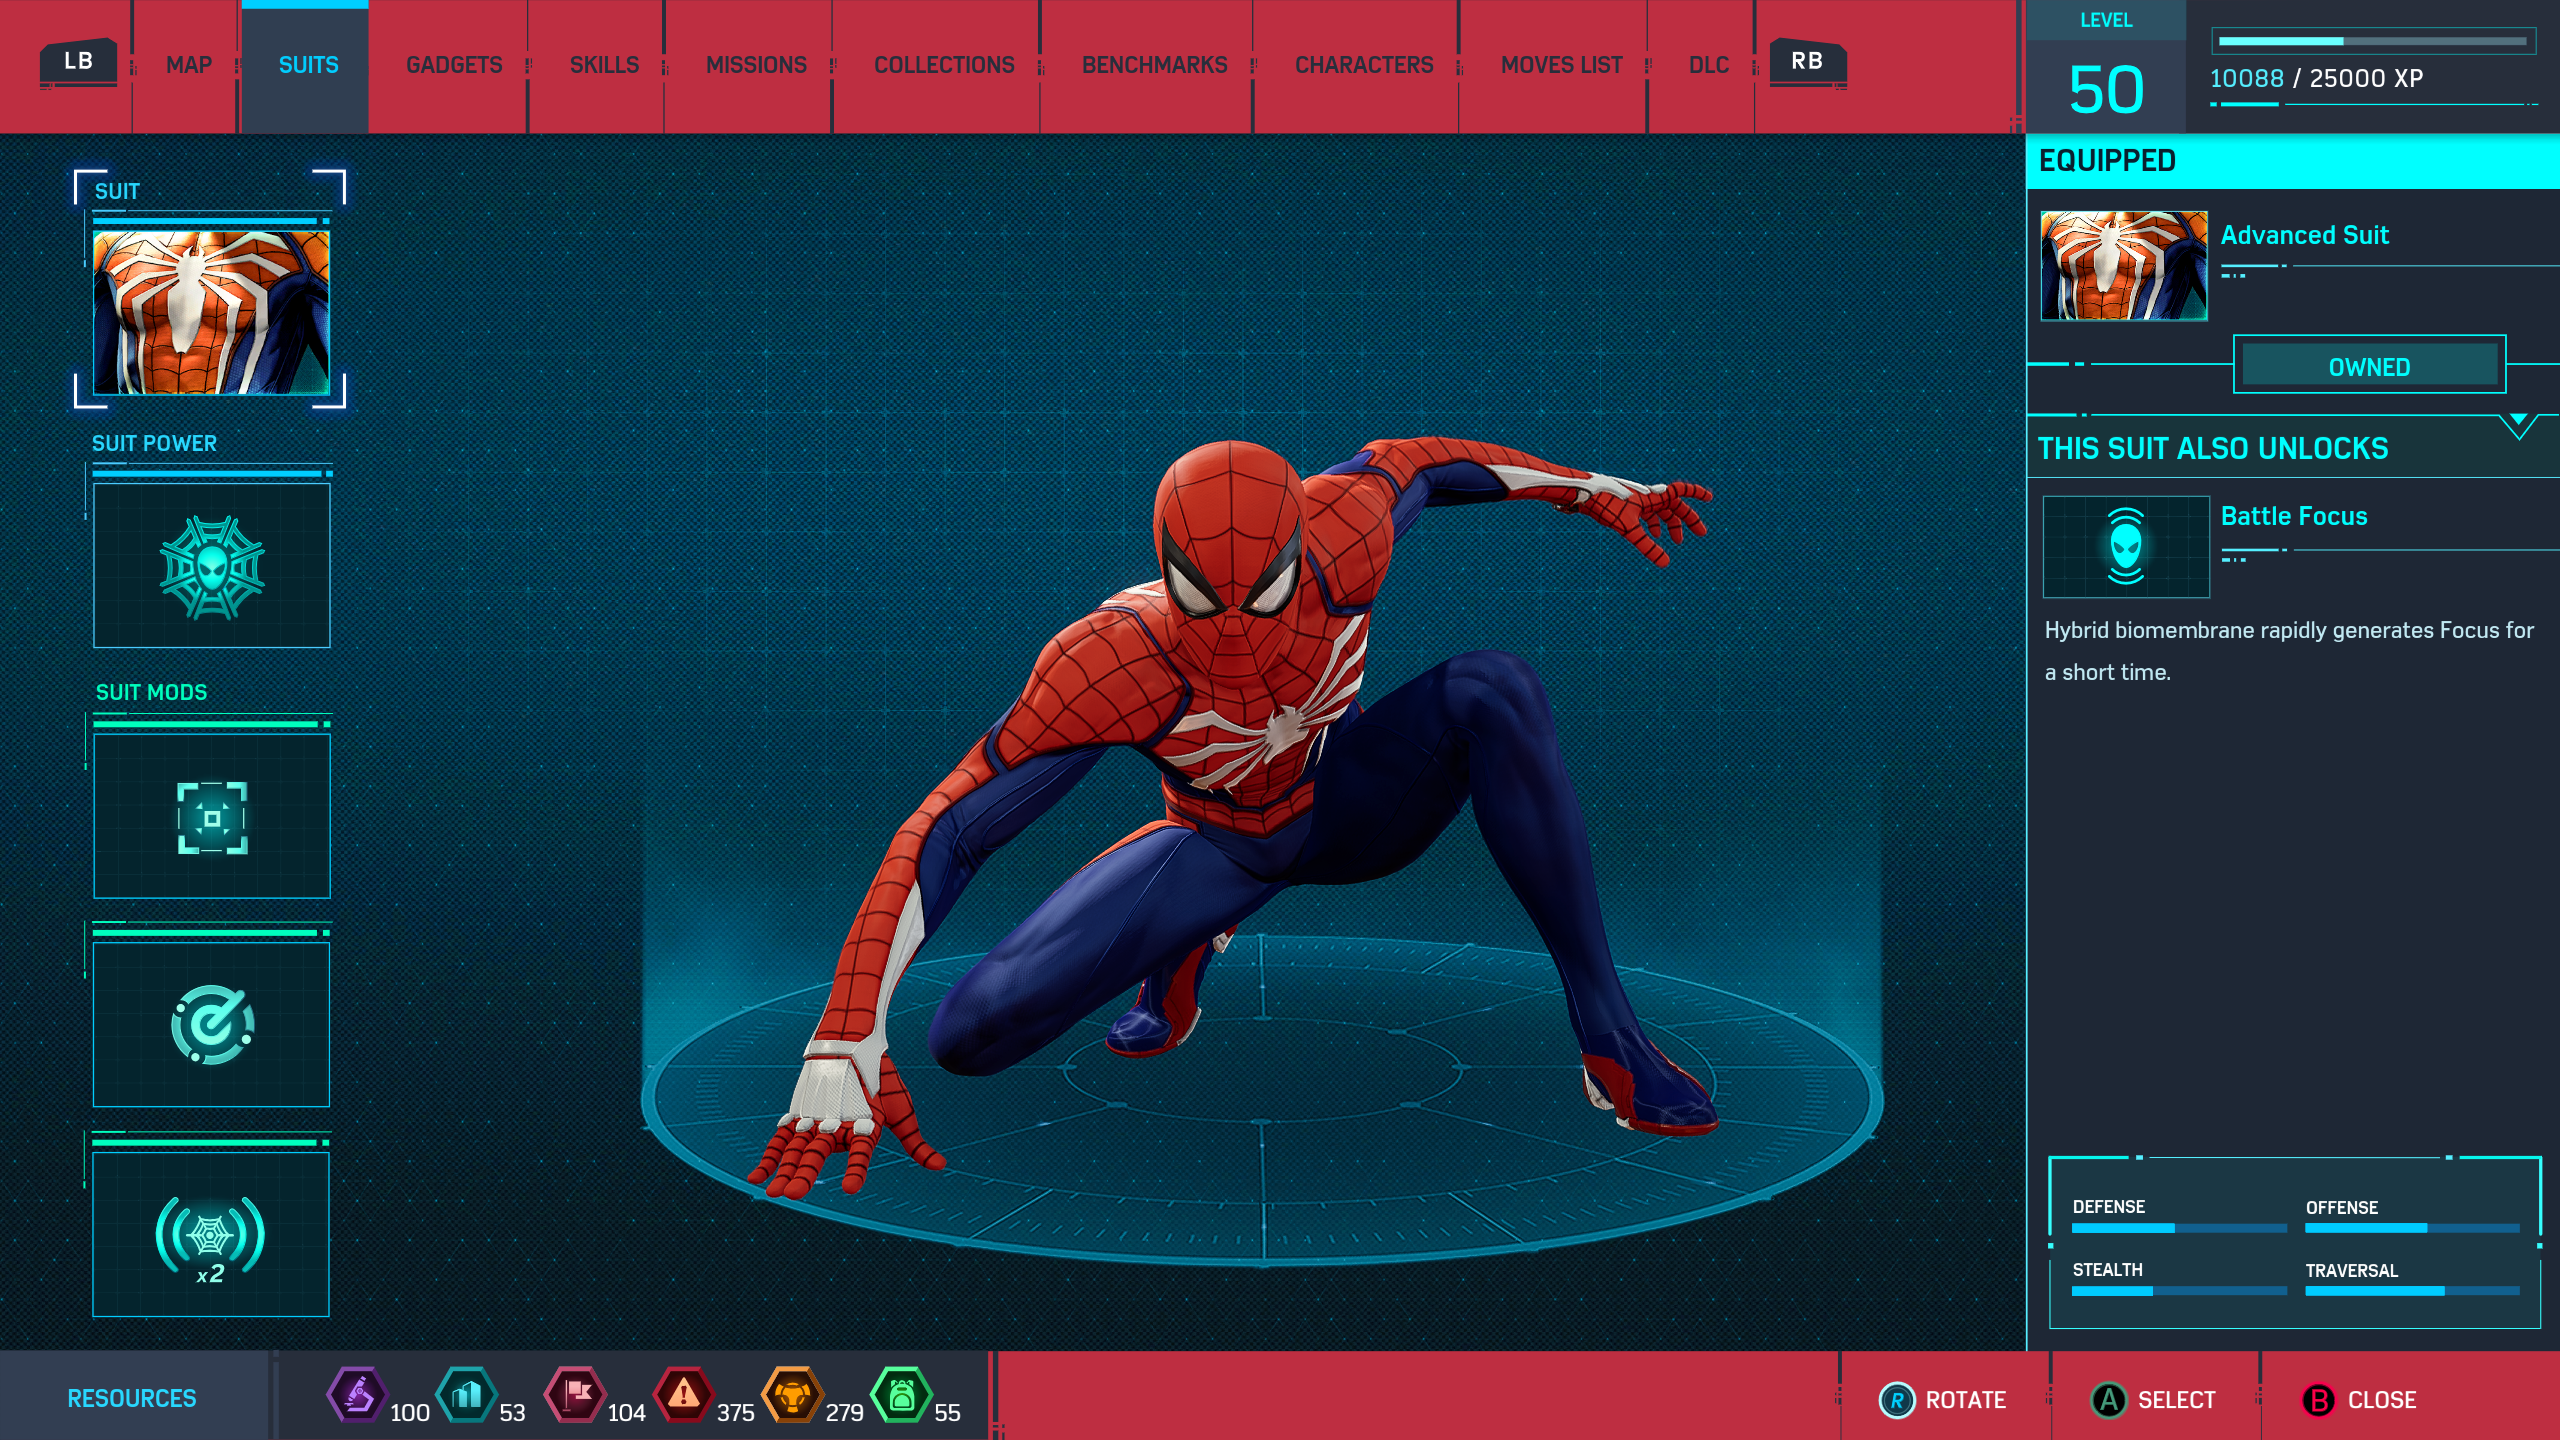Click the teal landmark token resource icon
2560x1440 pixels.
coord(467,1394)
